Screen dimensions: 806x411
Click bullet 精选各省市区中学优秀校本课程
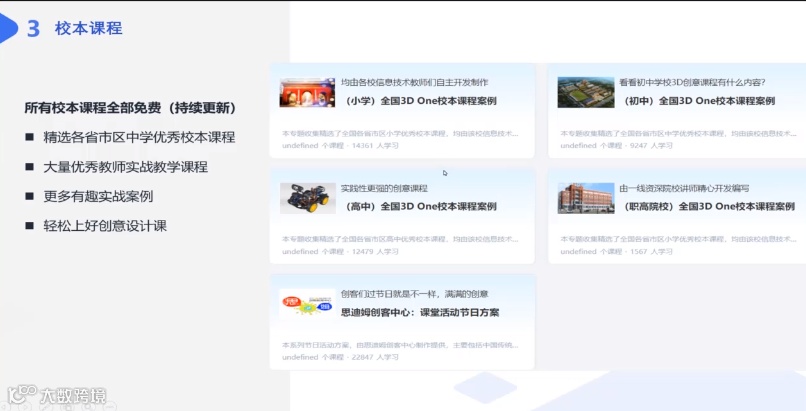tap(139, 137)
